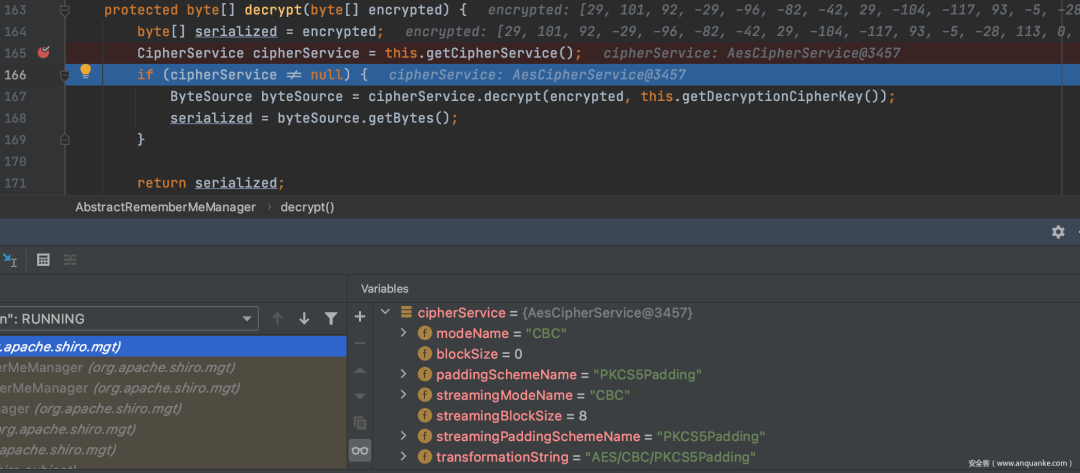Click line number 168 in gutter
Image resolution: width=1080 pixels, height=473 pixels.
(15, 118)
